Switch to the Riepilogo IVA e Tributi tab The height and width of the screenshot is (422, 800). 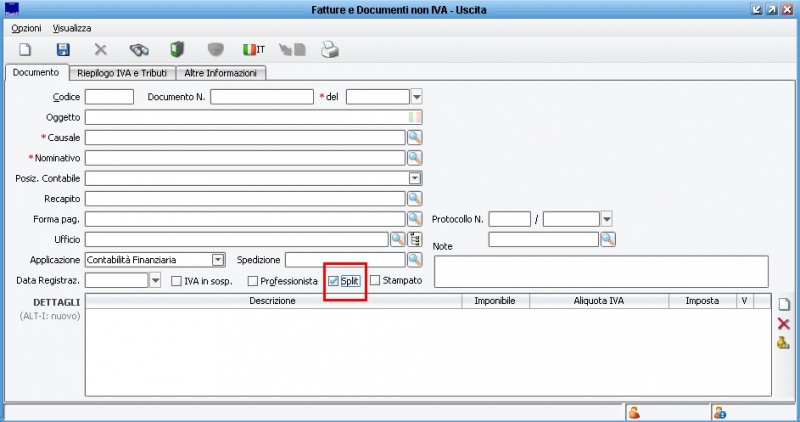[122, 73]
